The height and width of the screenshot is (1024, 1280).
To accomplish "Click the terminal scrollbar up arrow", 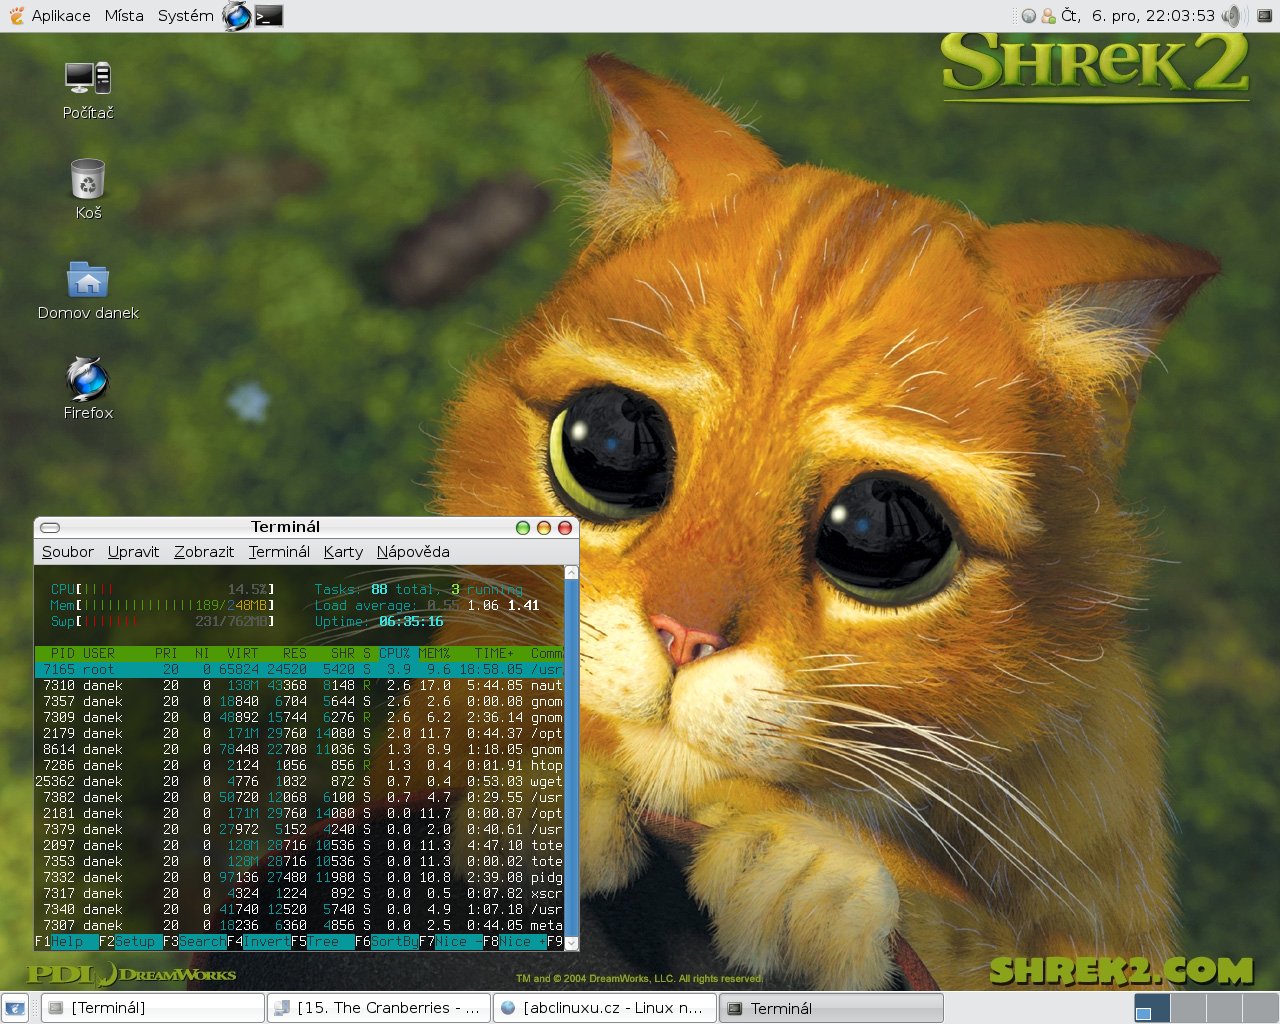I will (x=572, y=573).
